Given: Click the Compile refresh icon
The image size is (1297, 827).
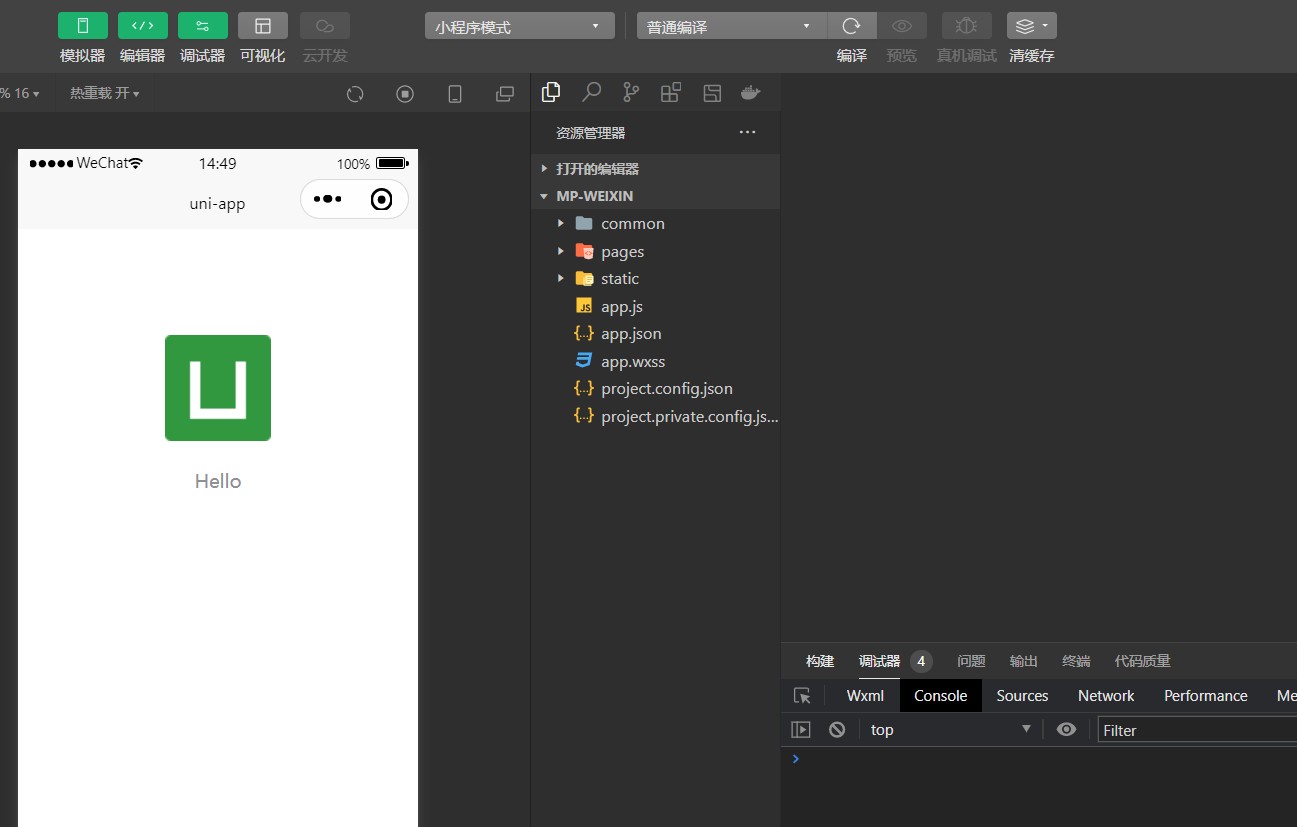Looking at the screenshot, I should pyautogui.click(x=852, y=26).
